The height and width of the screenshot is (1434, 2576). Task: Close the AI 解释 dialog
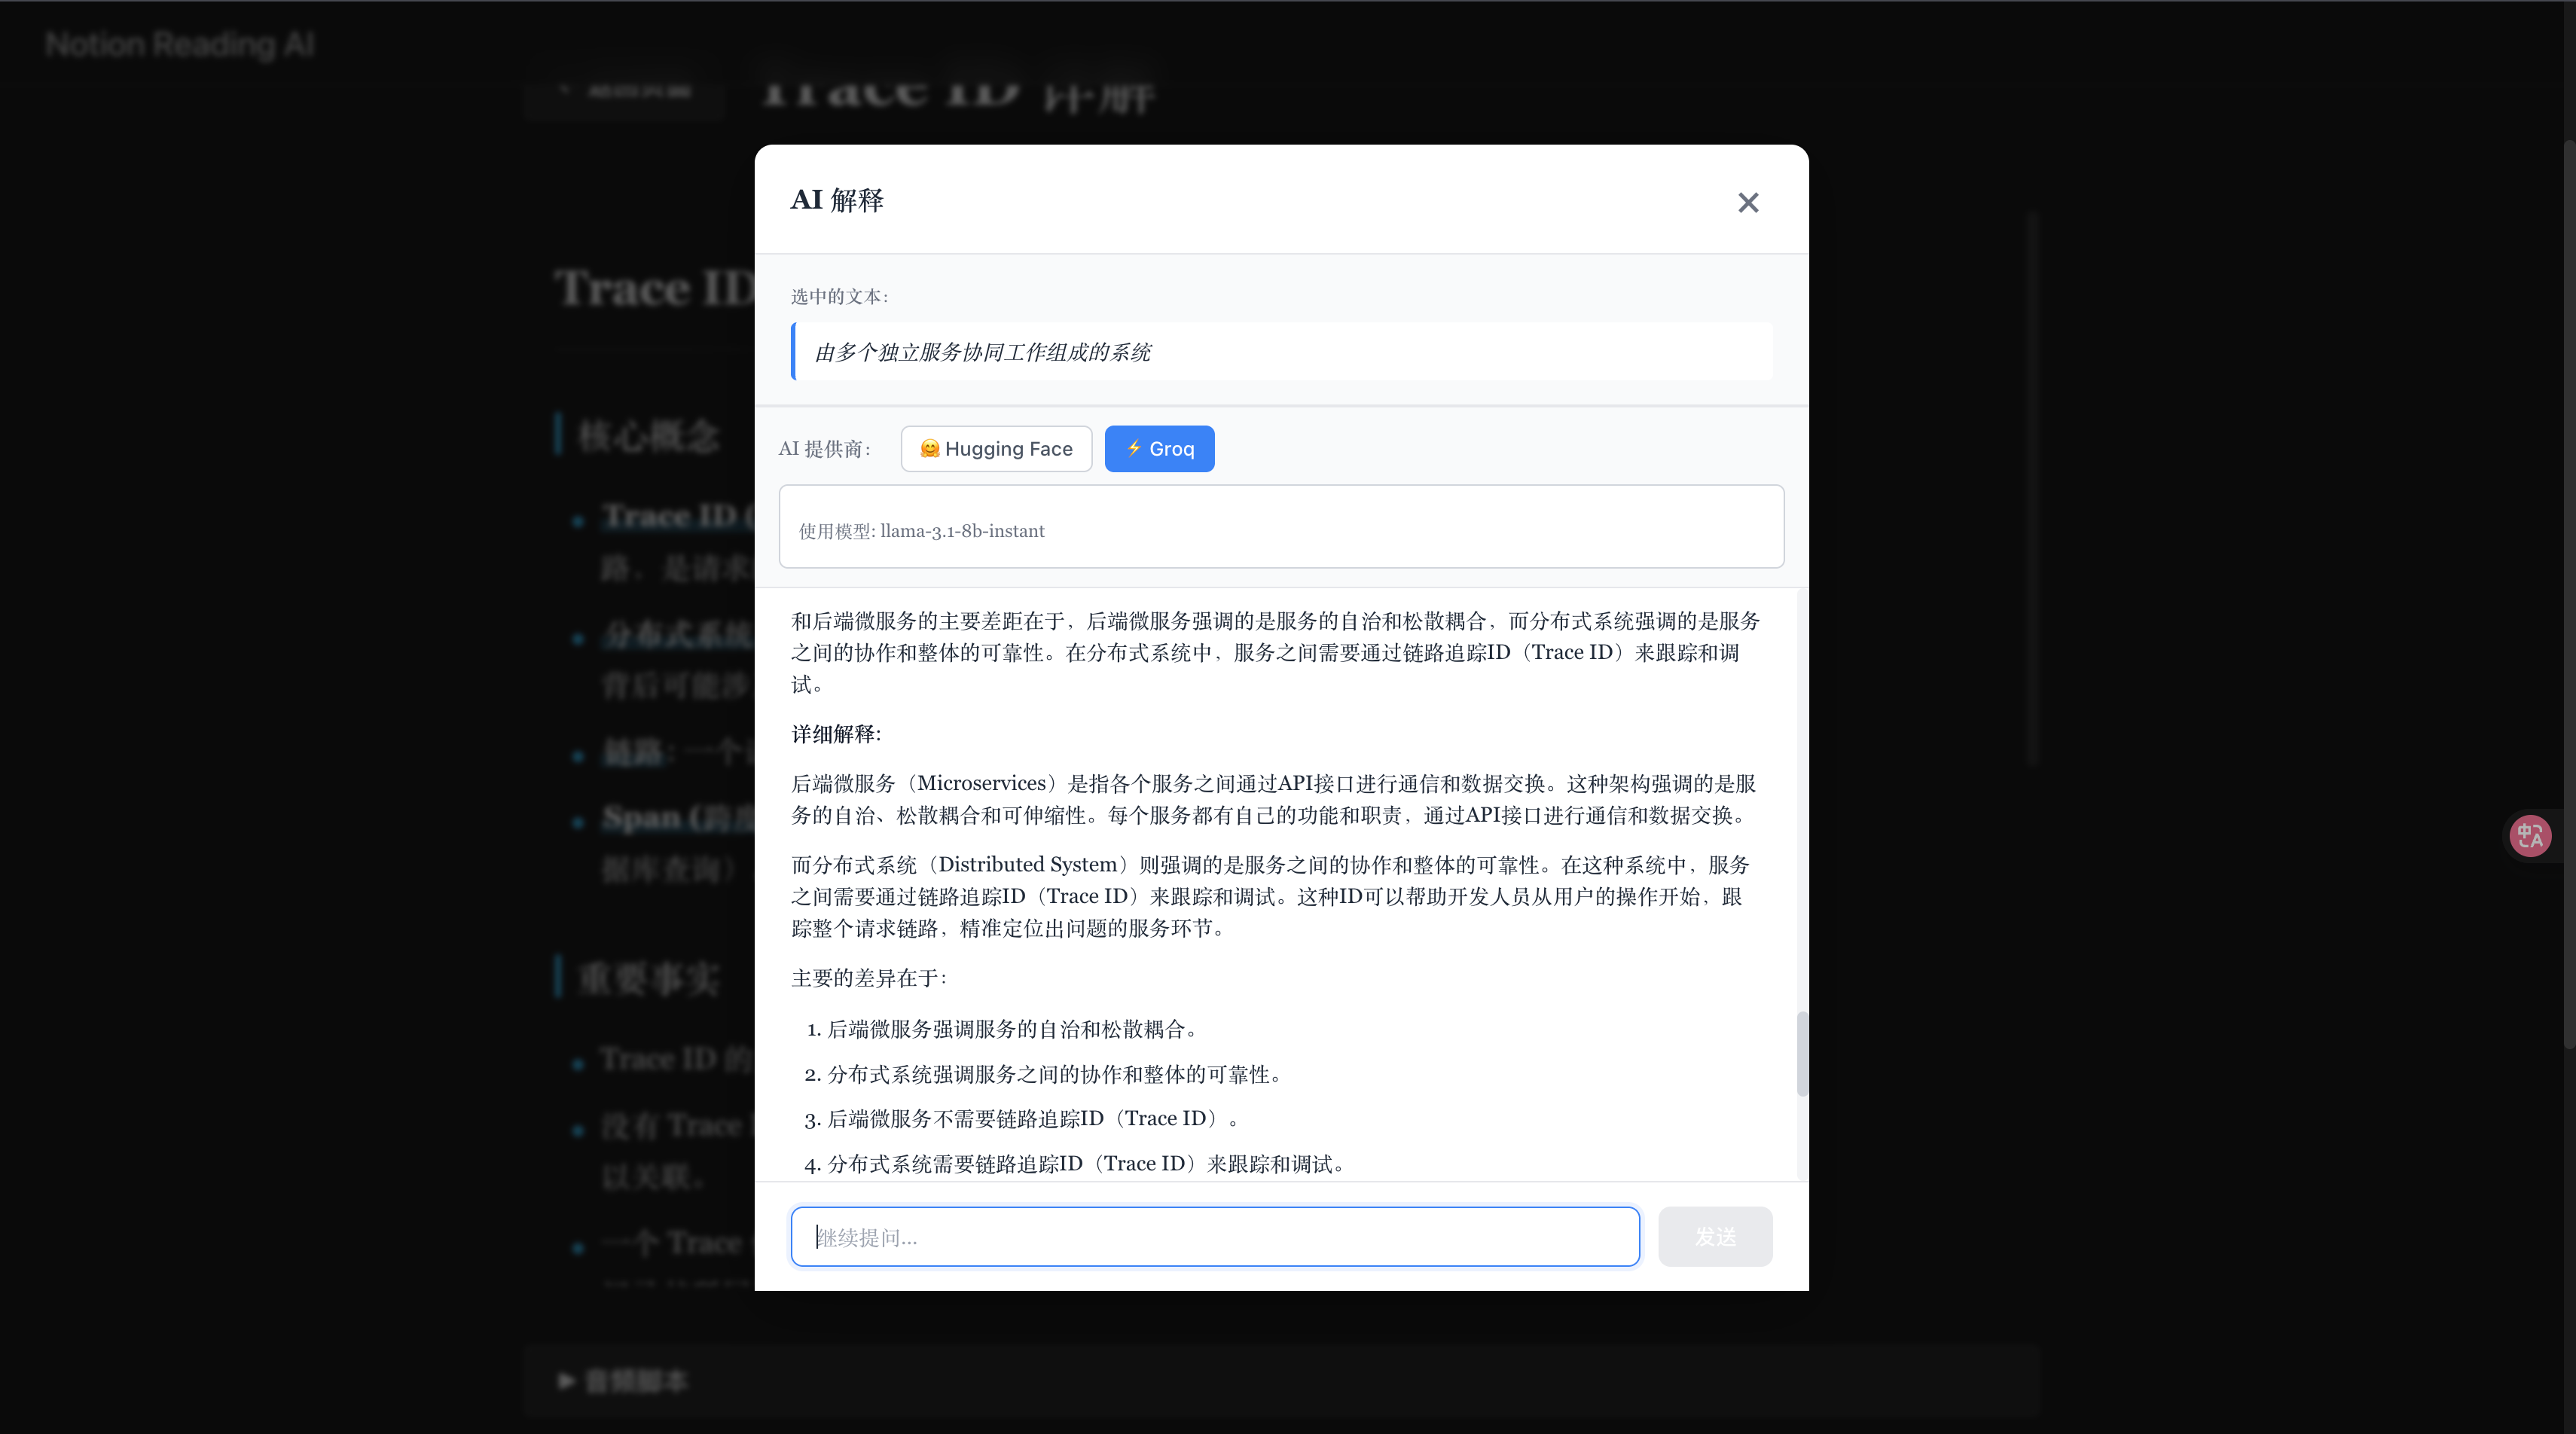pos(1747,203)
